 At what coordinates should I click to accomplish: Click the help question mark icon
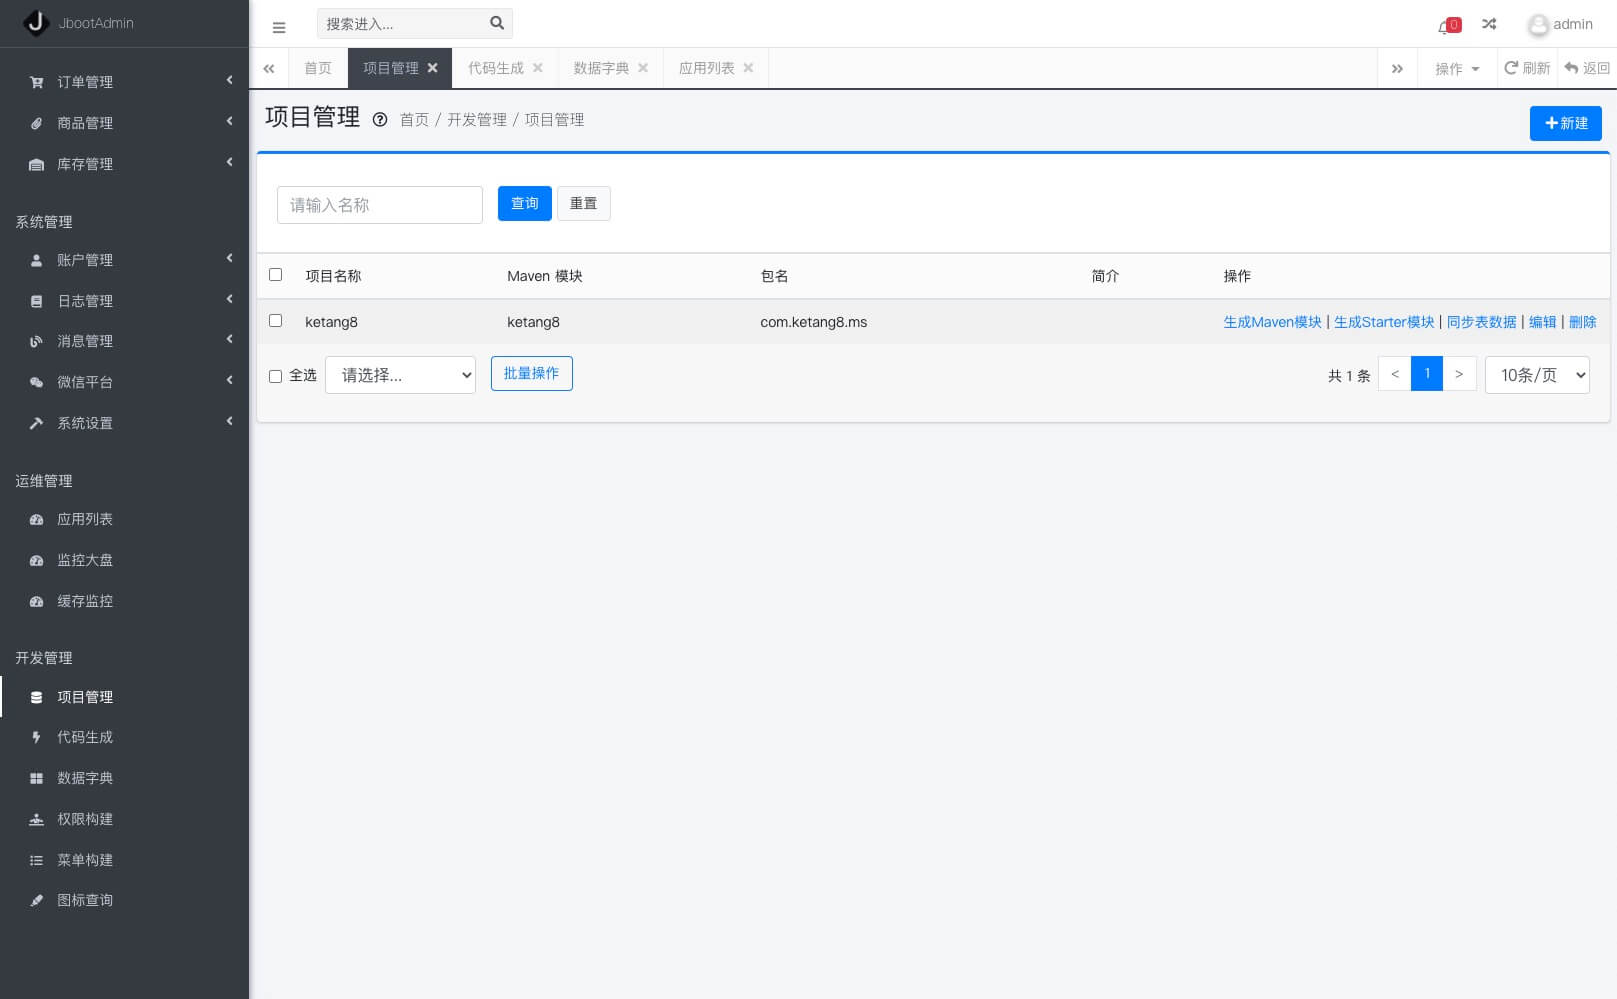click(380, 120)
